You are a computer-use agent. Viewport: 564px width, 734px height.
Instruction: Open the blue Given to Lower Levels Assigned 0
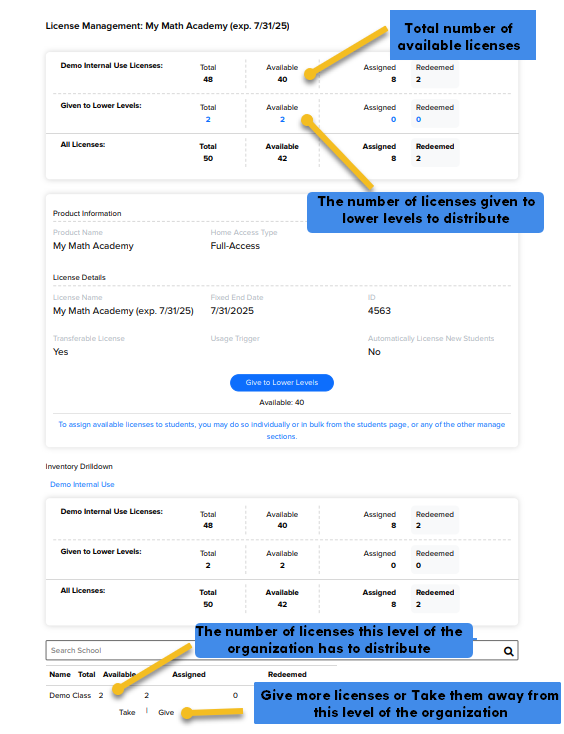coord(393,119)
